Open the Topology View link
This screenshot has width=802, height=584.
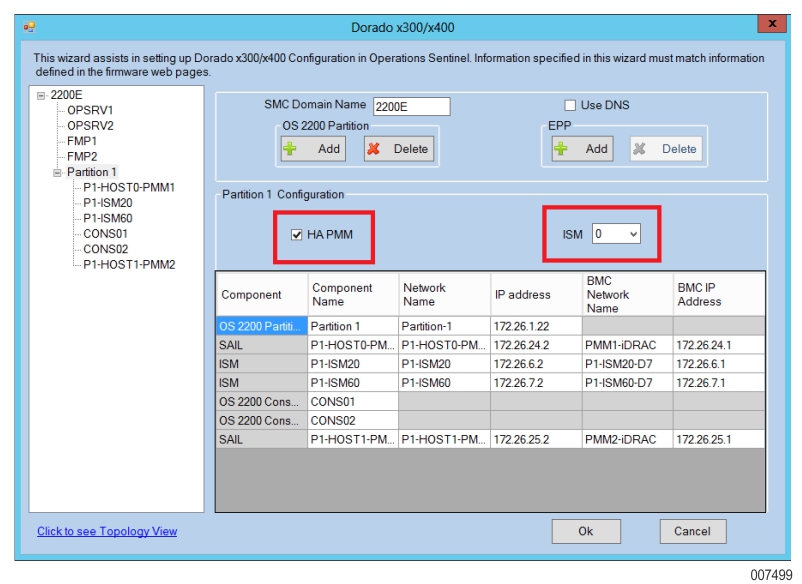tap(107, 531)
